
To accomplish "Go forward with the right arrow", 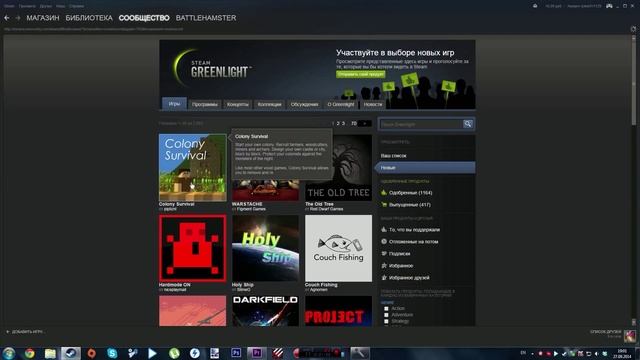I will pyautogui.click(x=18, y=18).
